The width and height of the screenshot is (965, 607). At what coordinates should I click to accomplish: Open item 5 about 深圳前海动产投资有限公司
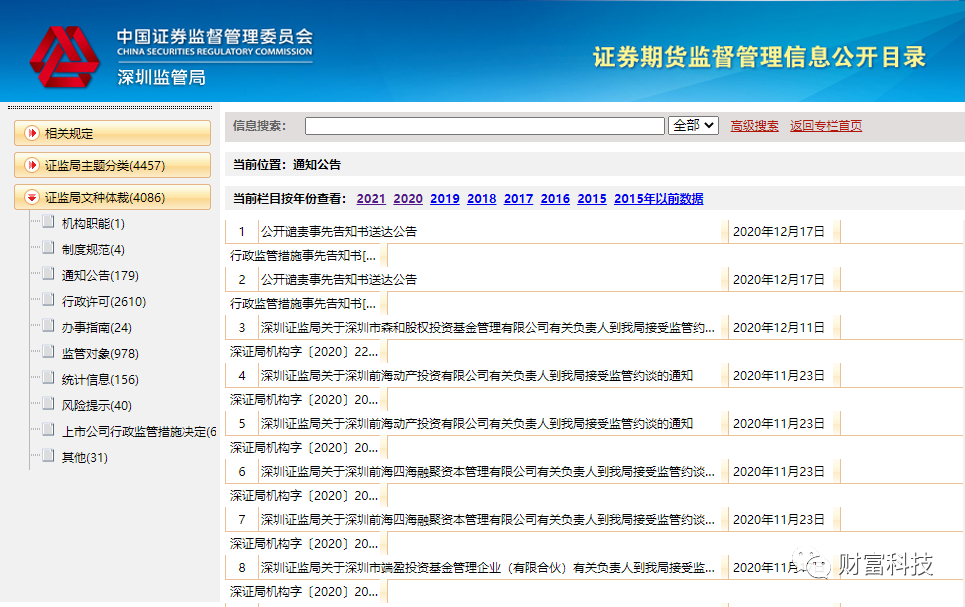477,424
